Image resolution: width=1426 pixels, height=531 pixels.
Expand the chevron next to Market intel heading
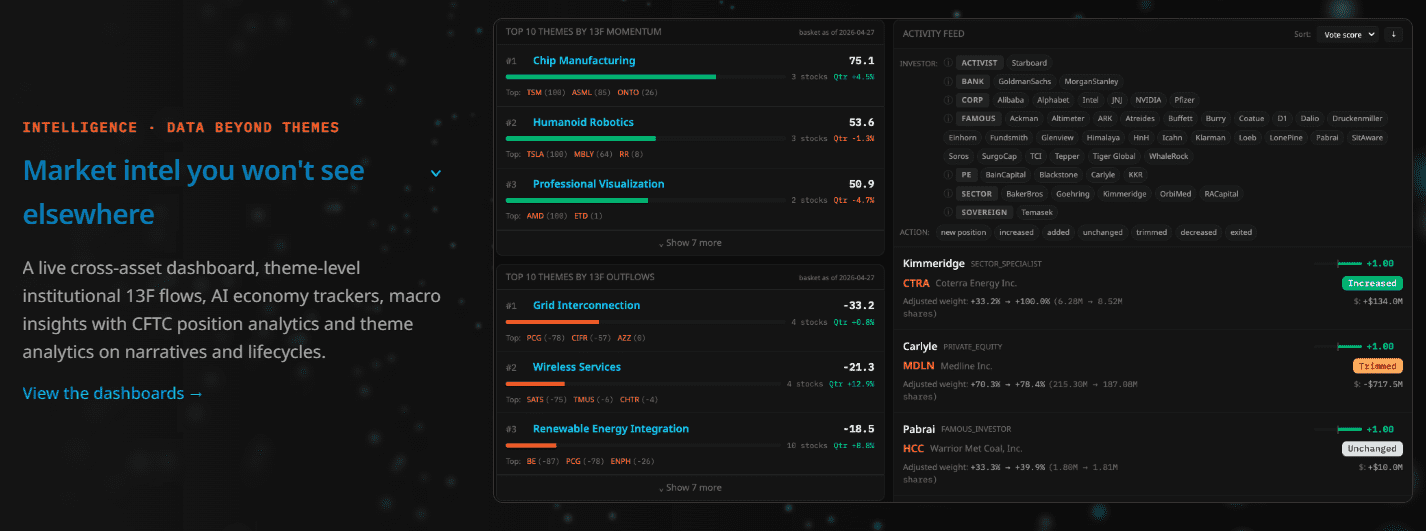point(435,173)
